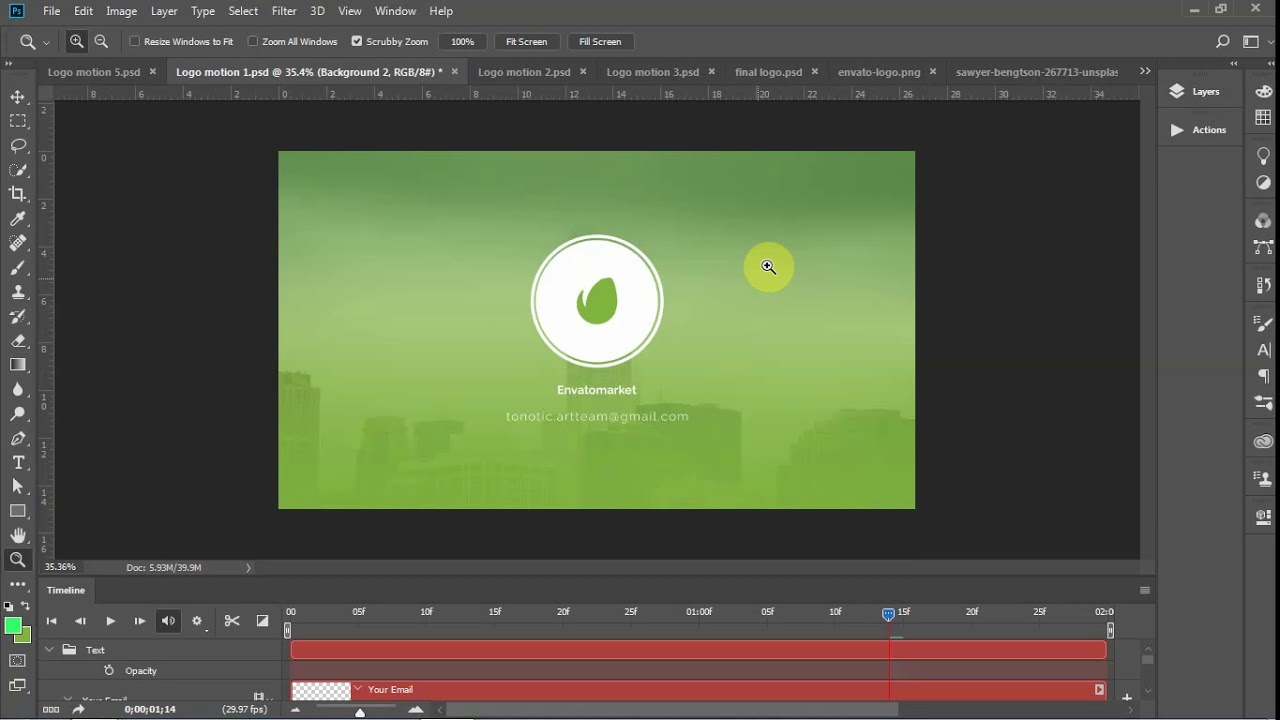The width and height of the screenshot is (1280, 720).
Task: Toggle Quick Mask mode
Action: (18, 661)
